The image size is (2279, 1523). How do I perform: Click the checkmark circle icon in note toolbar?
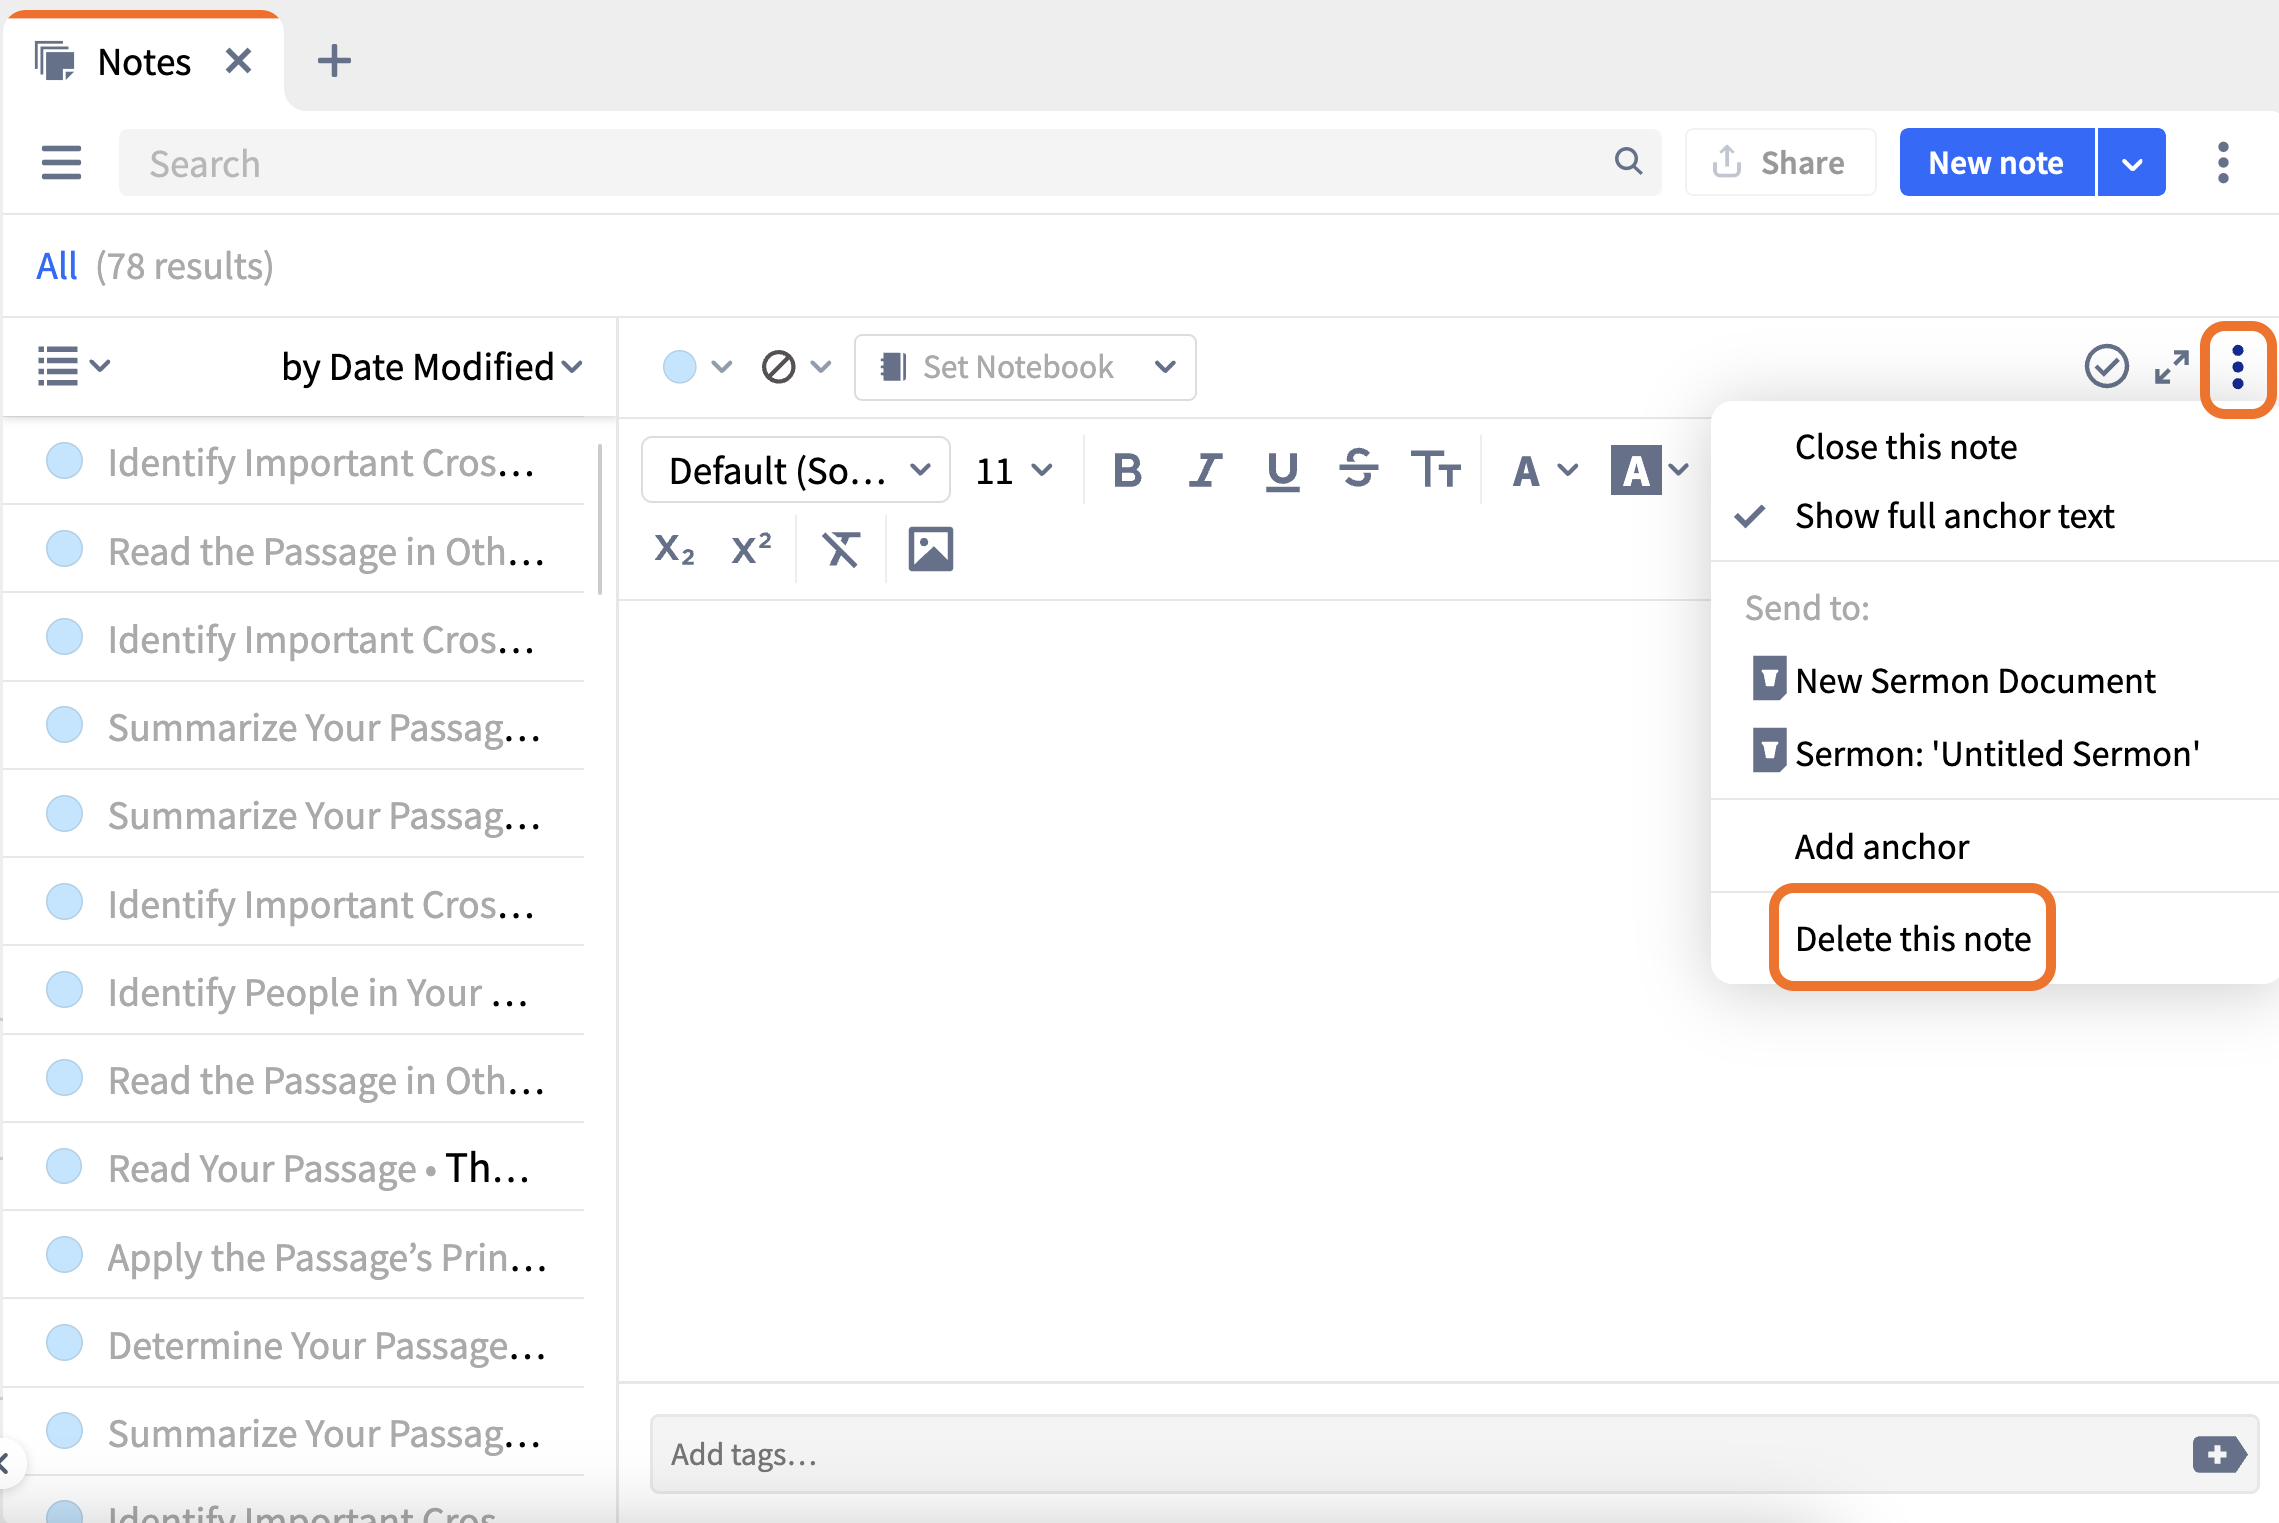pos(2106,366)
